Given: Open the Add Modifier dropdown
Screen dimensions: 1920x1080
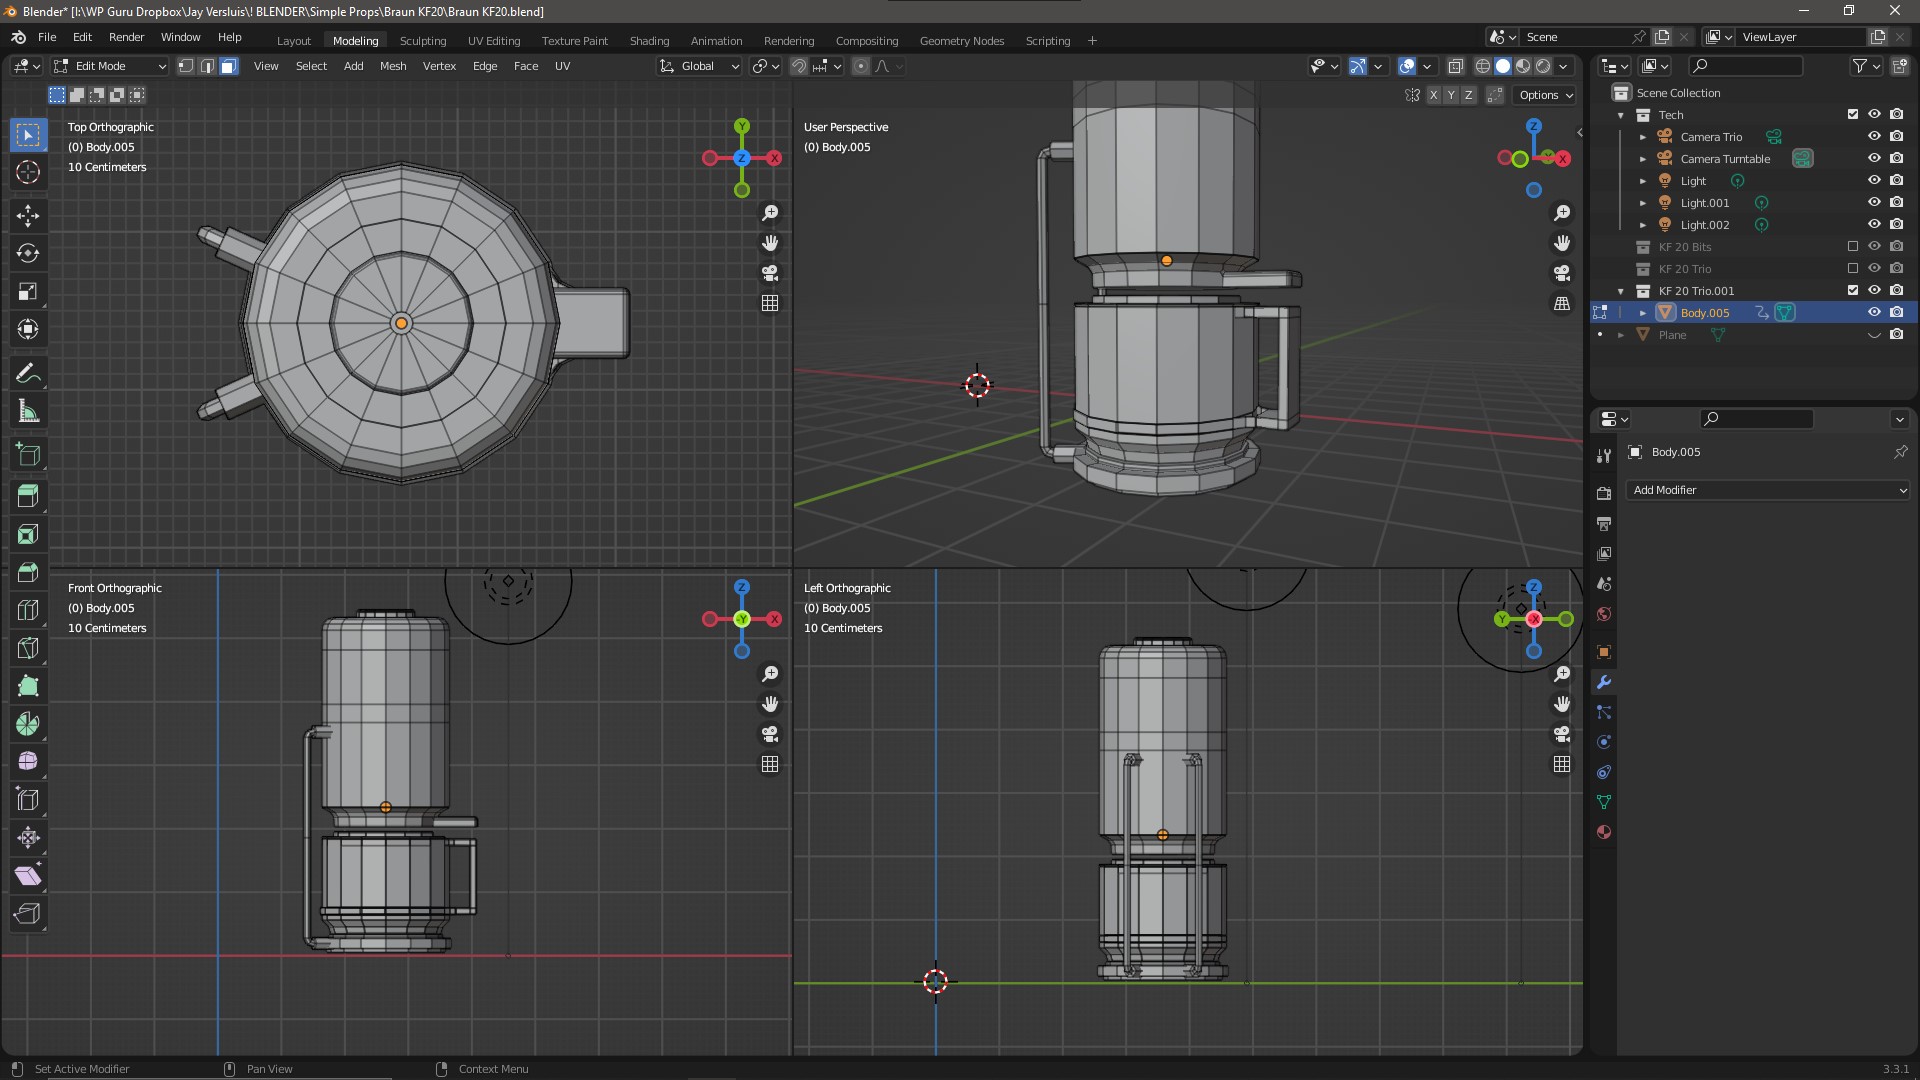Looking at the screenshot, I should (x=1767, y=490).
